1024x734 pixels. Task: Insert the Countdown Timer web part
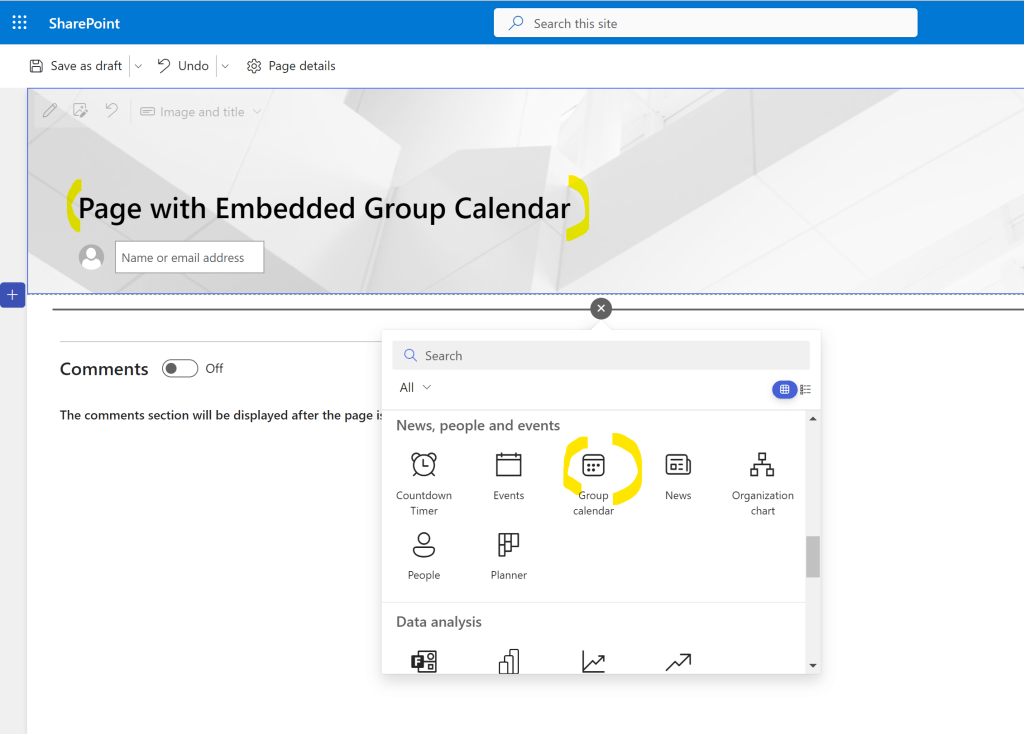click(424, 480)
